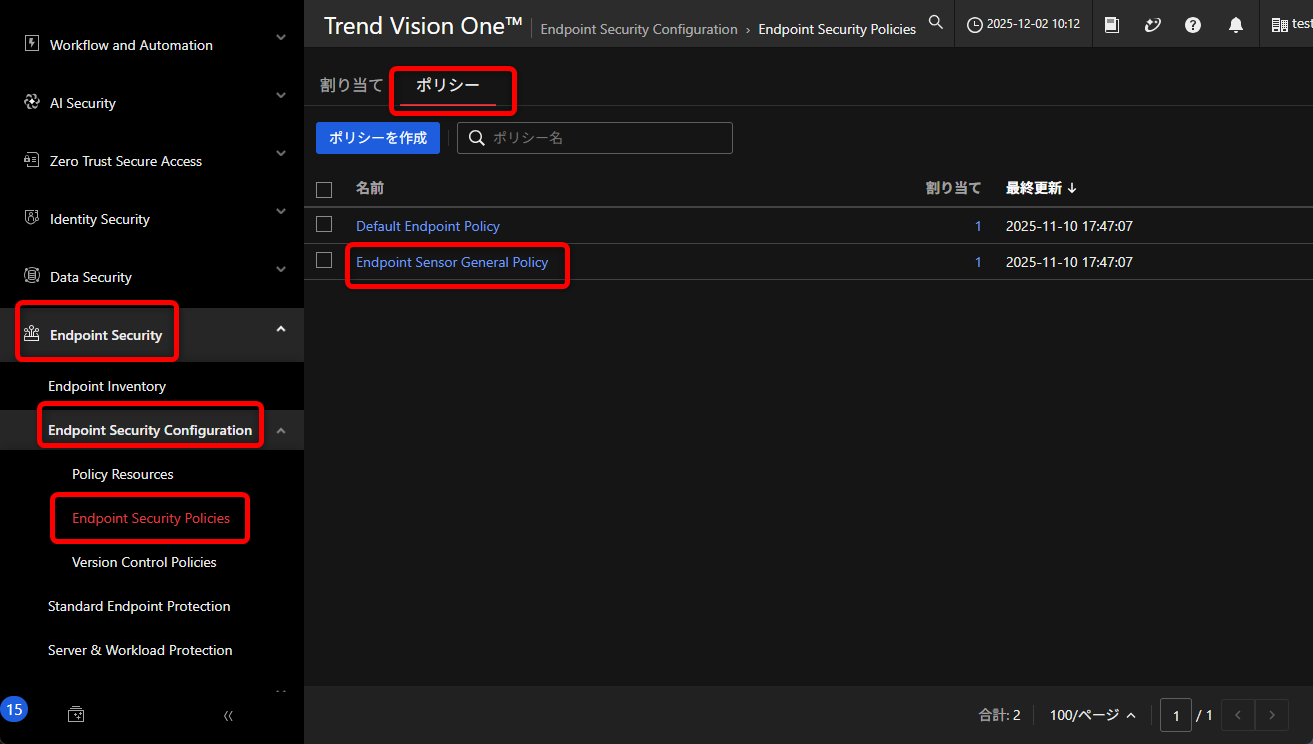Sort the table by 最終更新 column
This screenshot has height=744, width=1313.
coord(1041,188)
